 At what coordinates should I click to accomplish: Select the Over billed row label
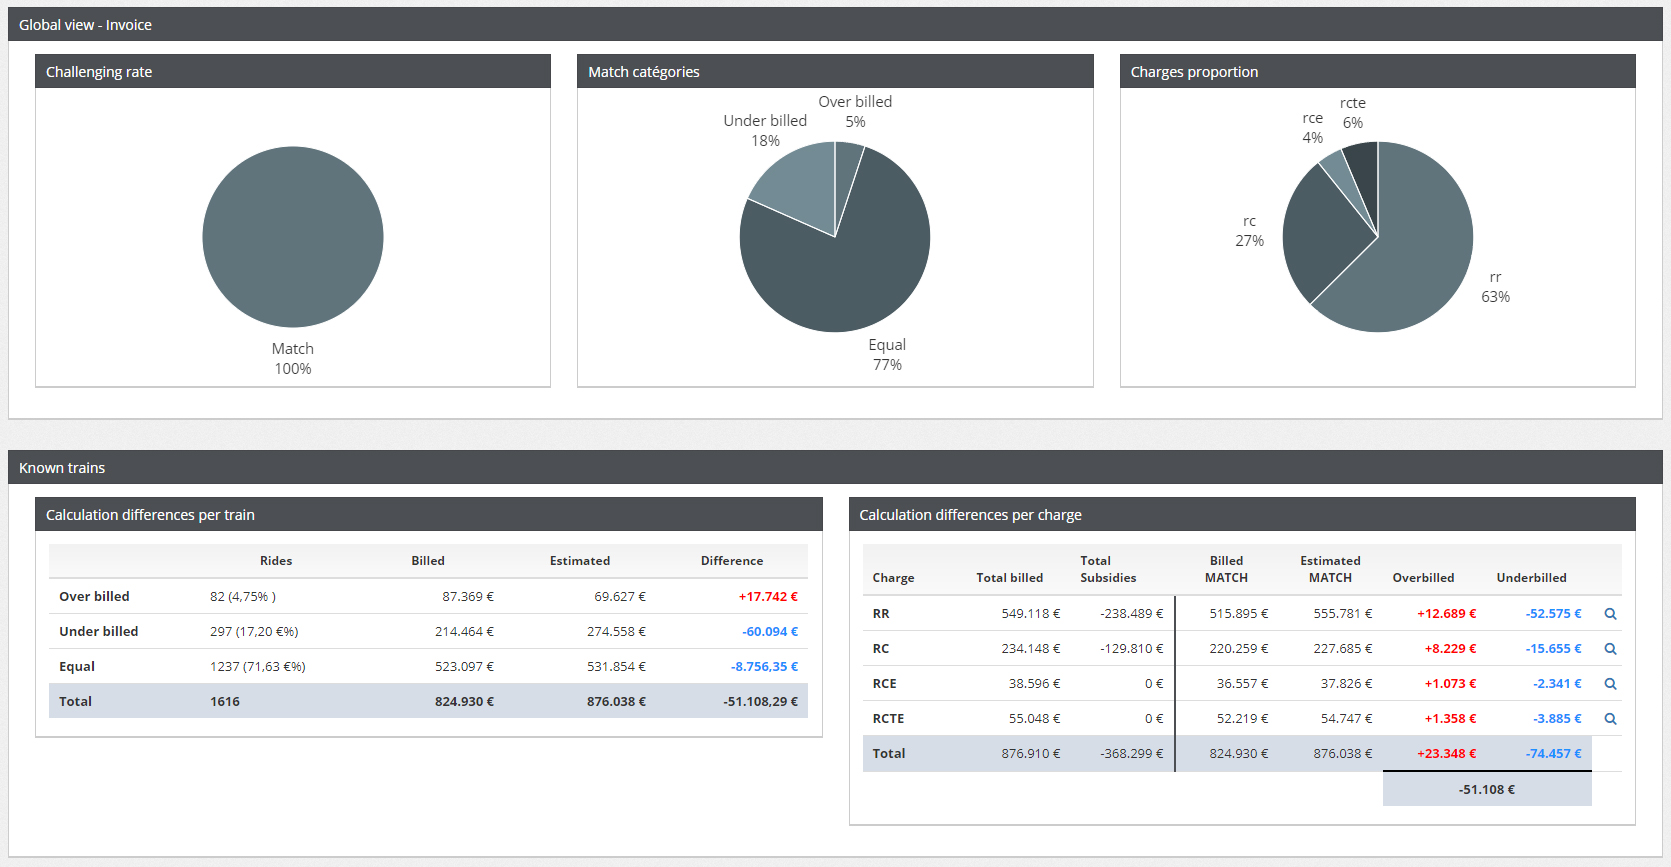(x=94, y=597)
